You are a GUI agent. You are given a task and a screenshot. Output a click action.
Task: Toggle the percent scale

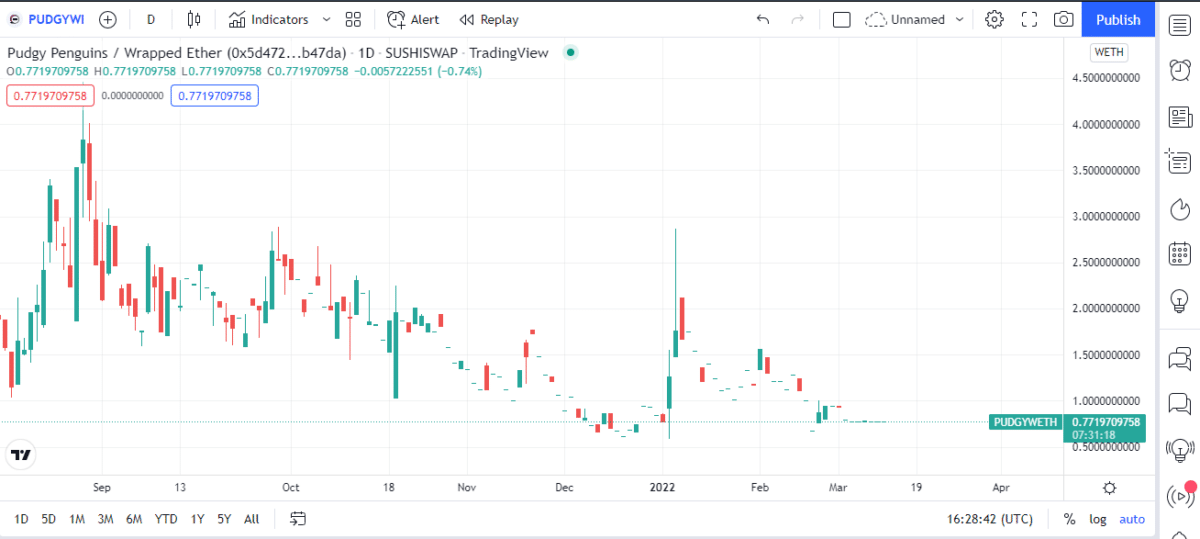point(1069,519)
